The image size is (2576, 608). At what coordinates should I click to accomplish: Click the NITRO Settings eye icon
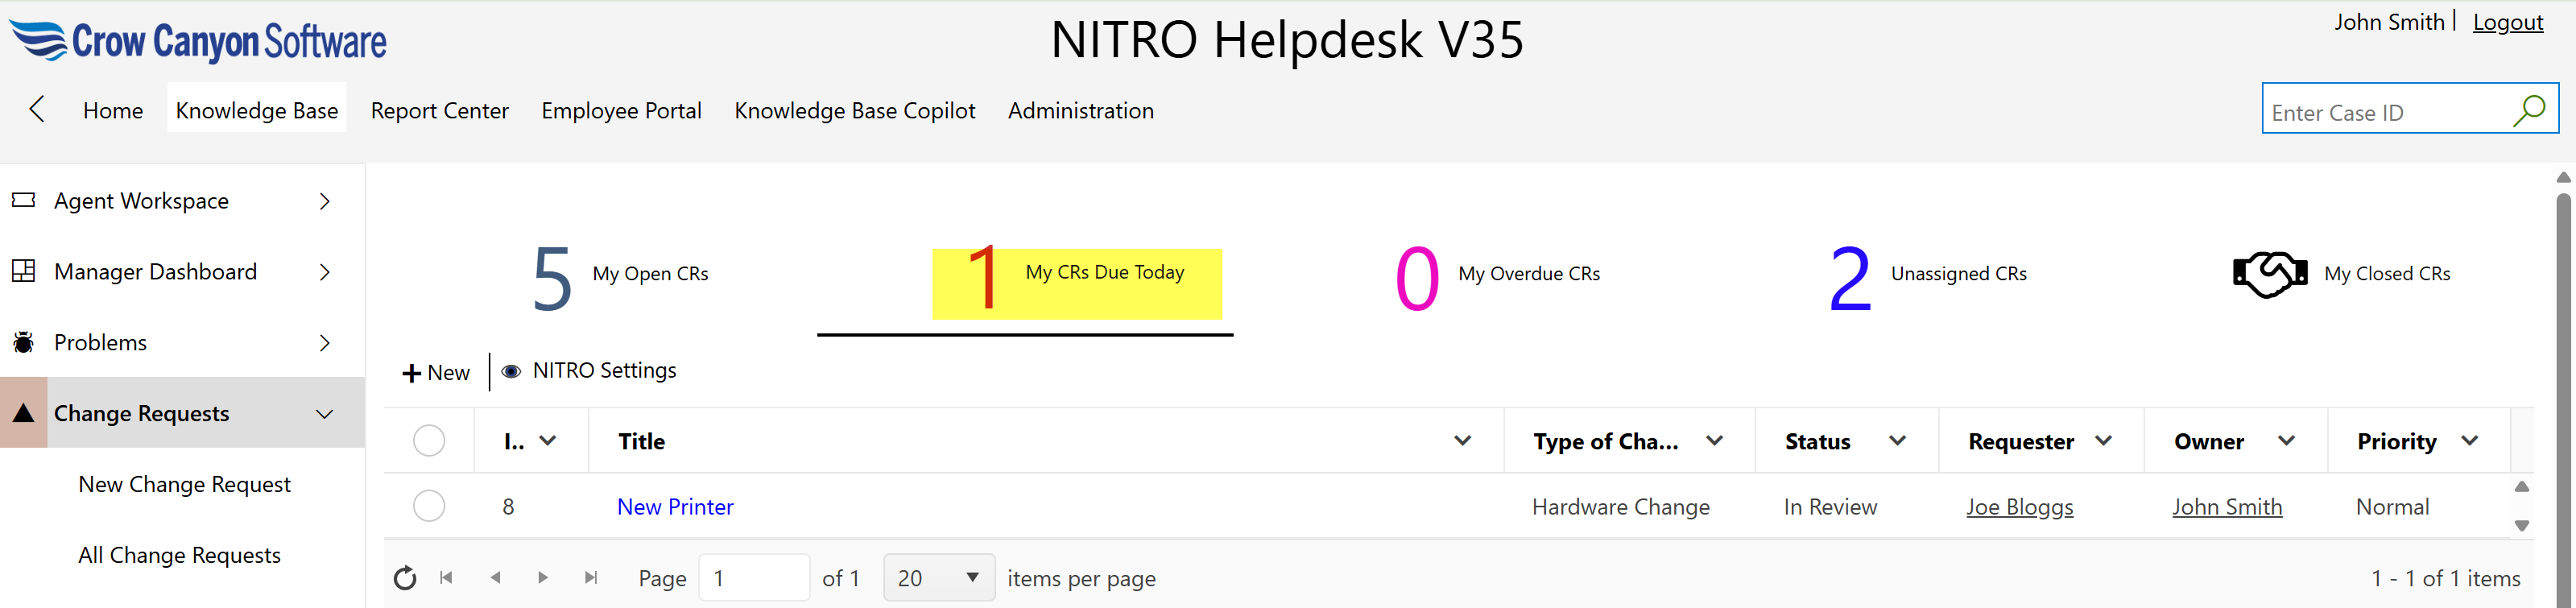tap(511, 371)
